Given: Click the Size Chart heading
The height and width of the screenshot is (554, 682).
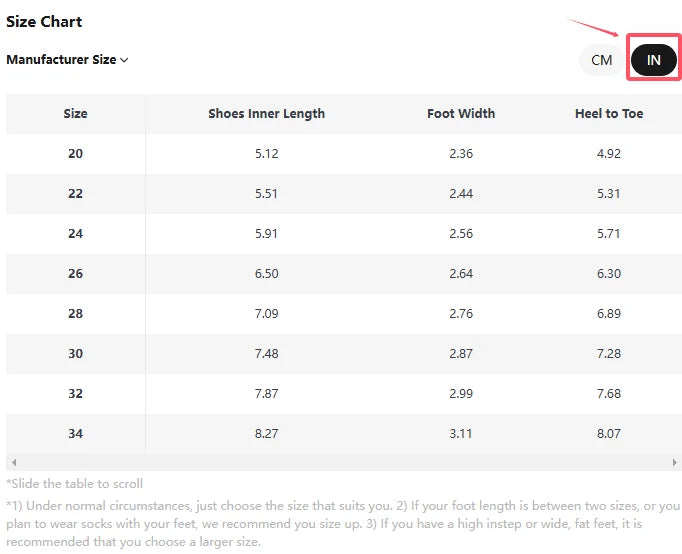Looking at the screenshot, I should tap(44, 22).
